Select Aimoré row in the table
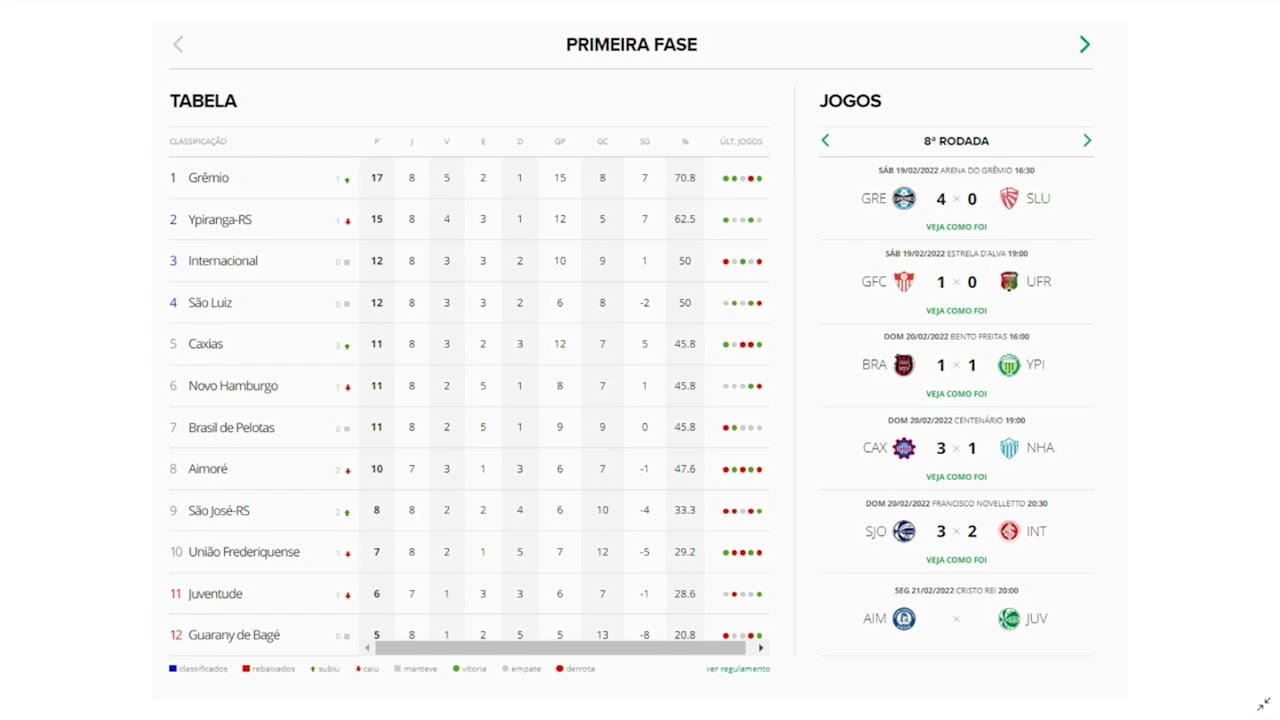This screenshot has height=720, width=1280. point(469,469)
